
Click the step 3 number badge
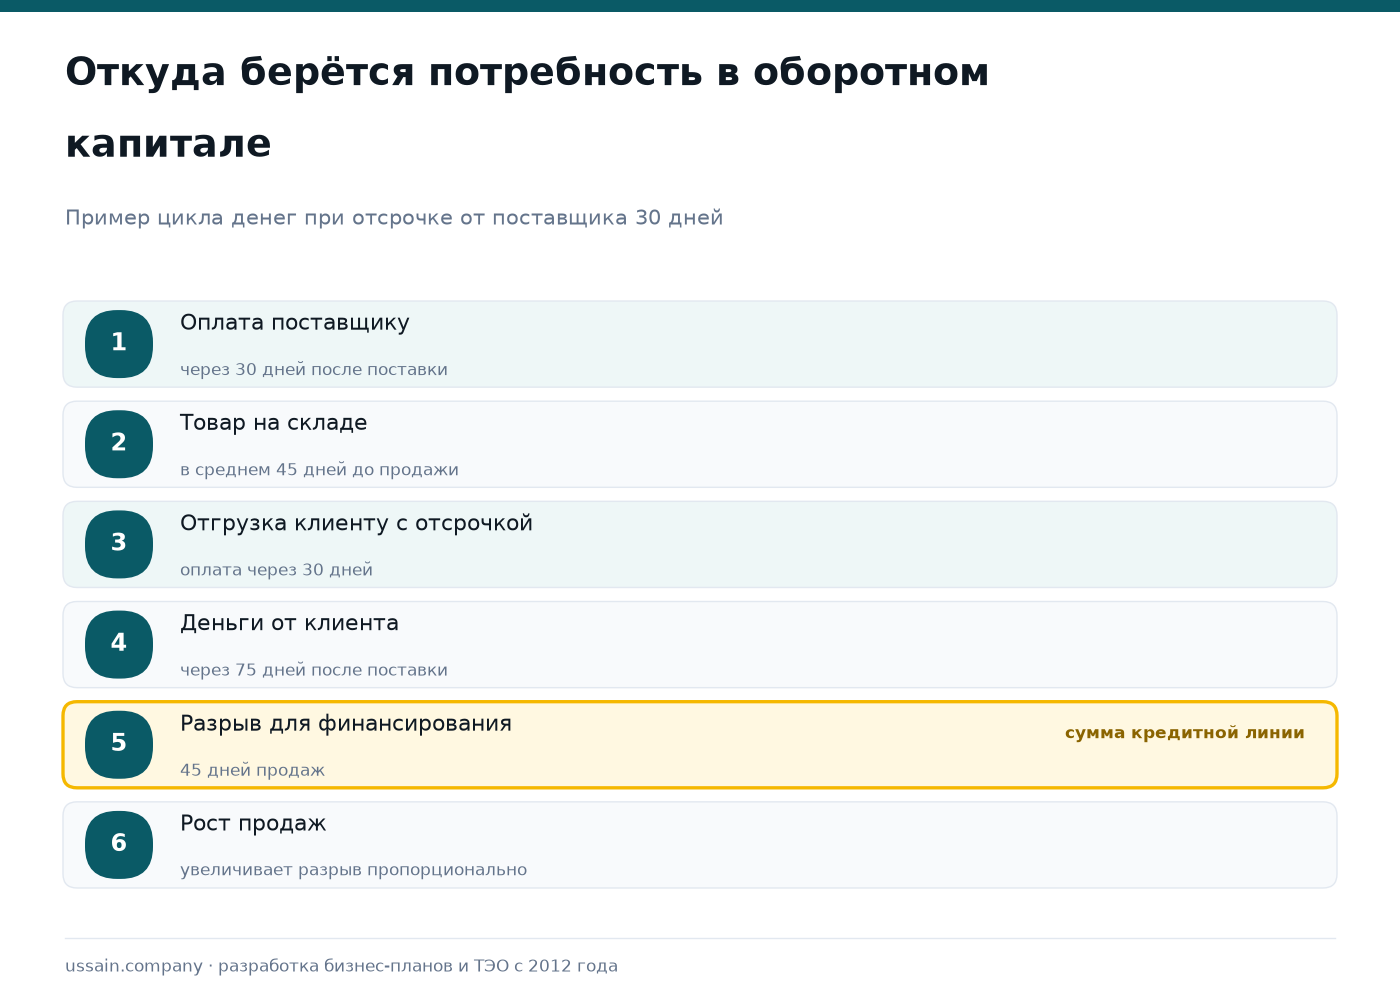[x=119, y=544]
